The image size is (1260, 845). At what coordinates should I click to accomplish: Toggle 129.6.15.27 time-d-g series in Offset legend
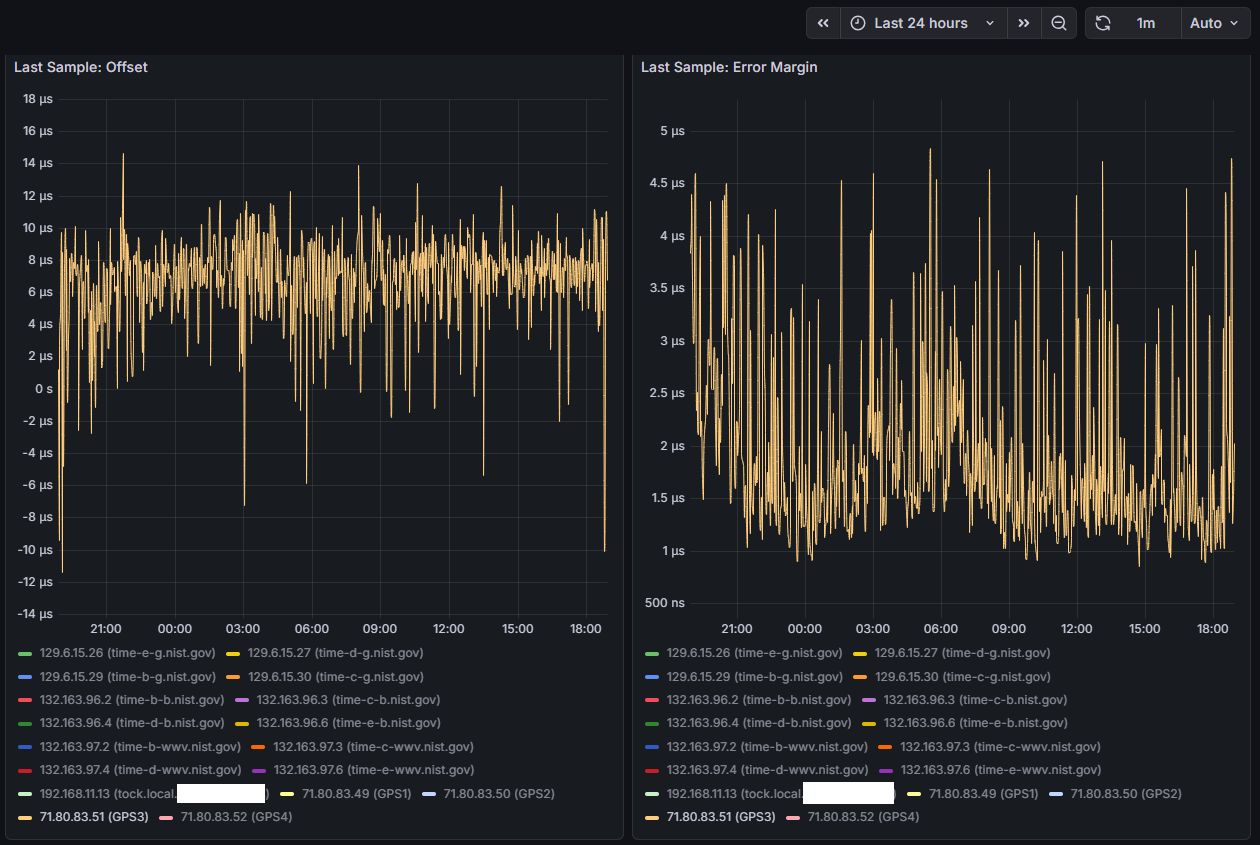(335, 653)
